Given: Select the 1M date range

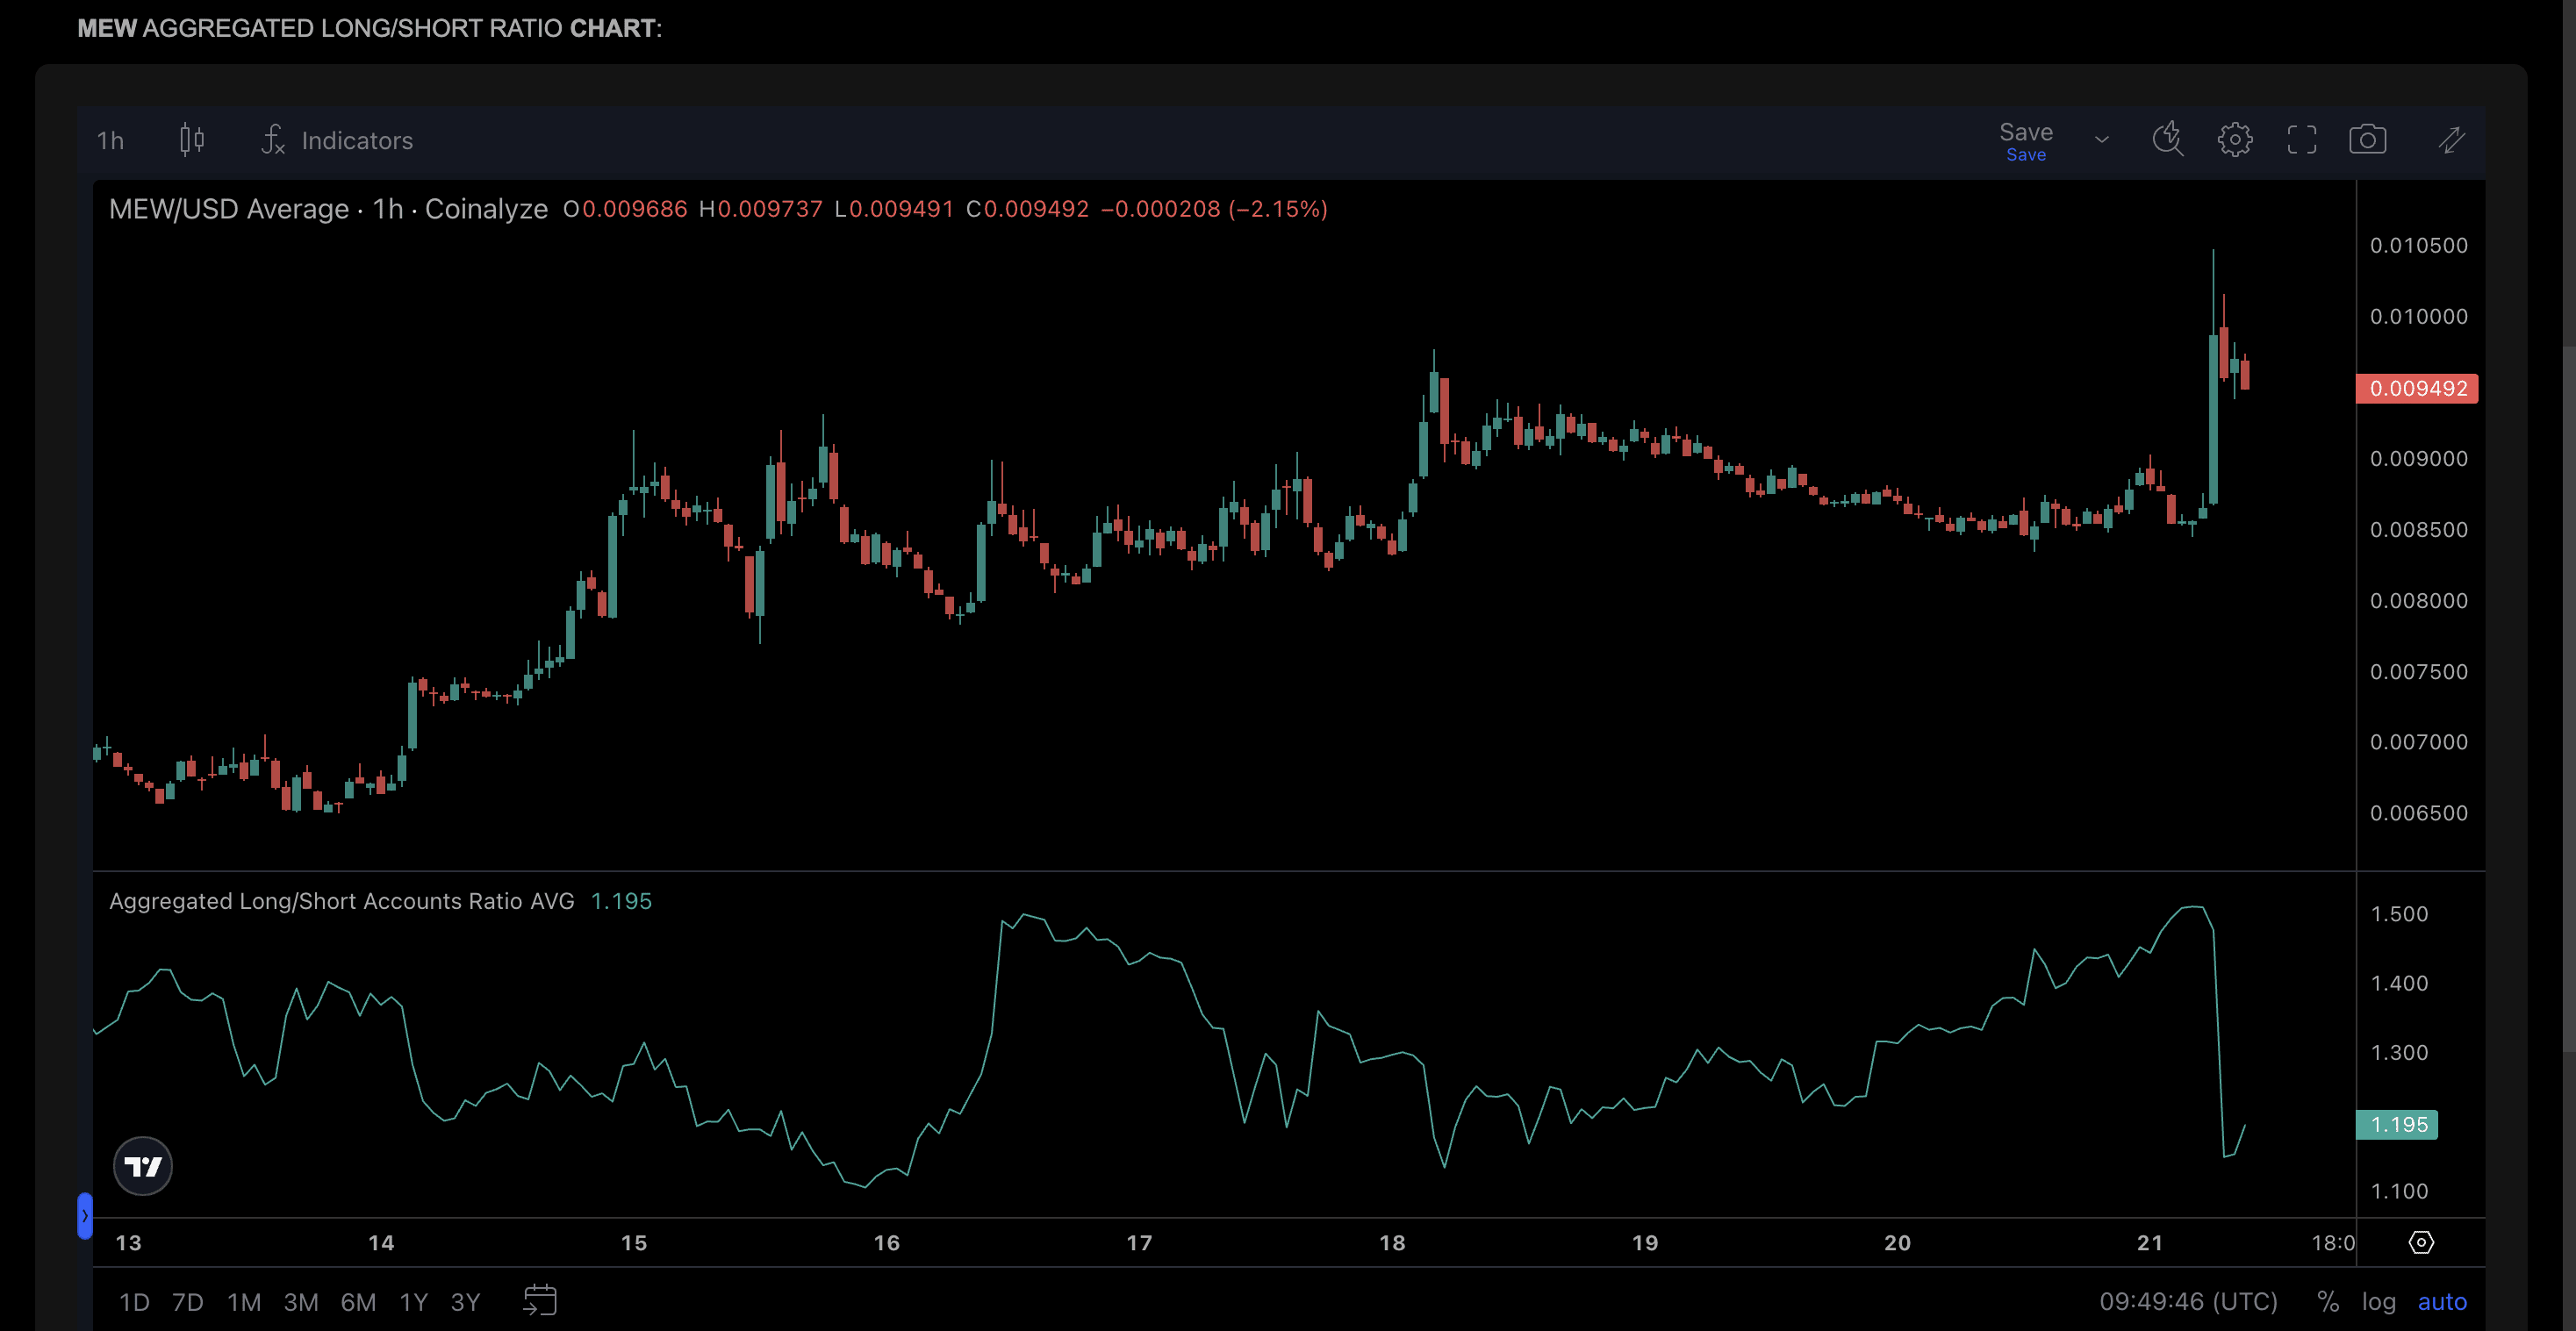Looking at the screenshot, I should coord(243,1302).
